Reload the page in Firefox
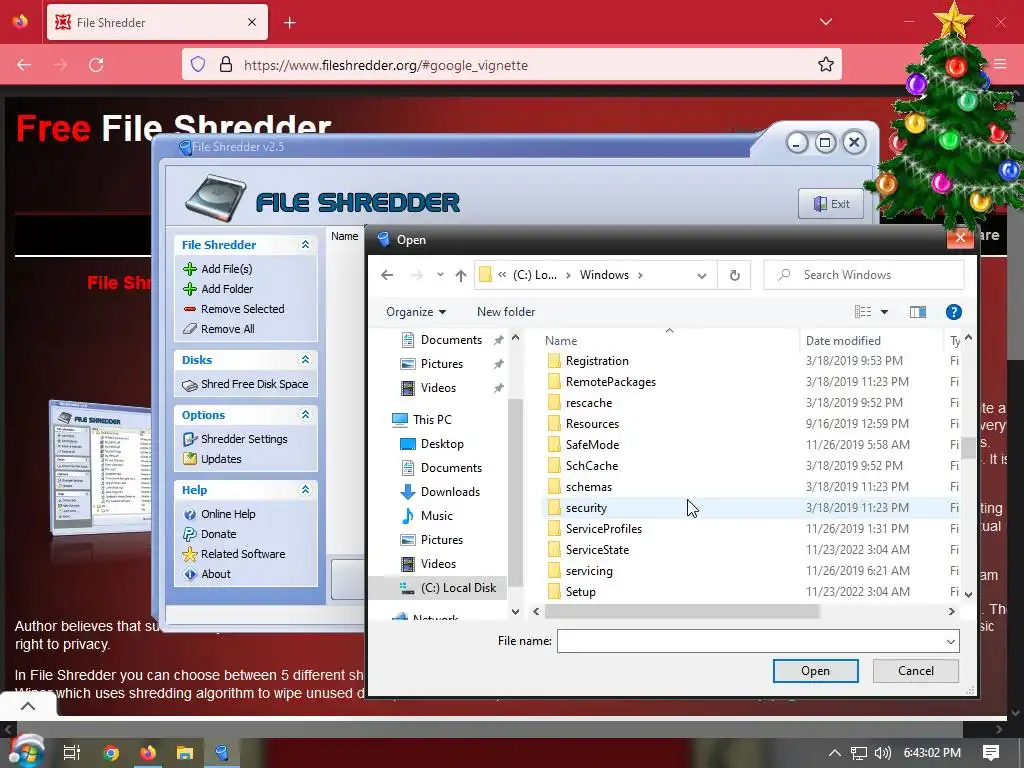The height and width of the screenshot is (768, 1024). (96, 65)
